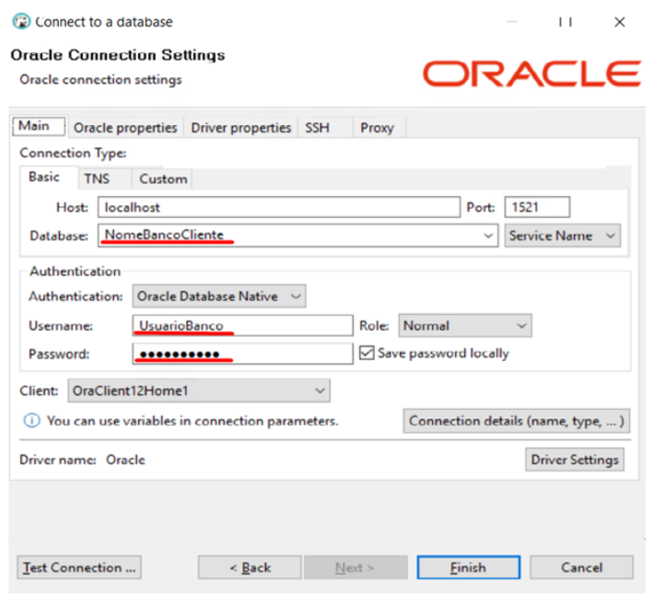Image resolution: width=649 pixels, height=594 pixels.
Task: Open the Oracle properties tab
Action: click(125, 127)
